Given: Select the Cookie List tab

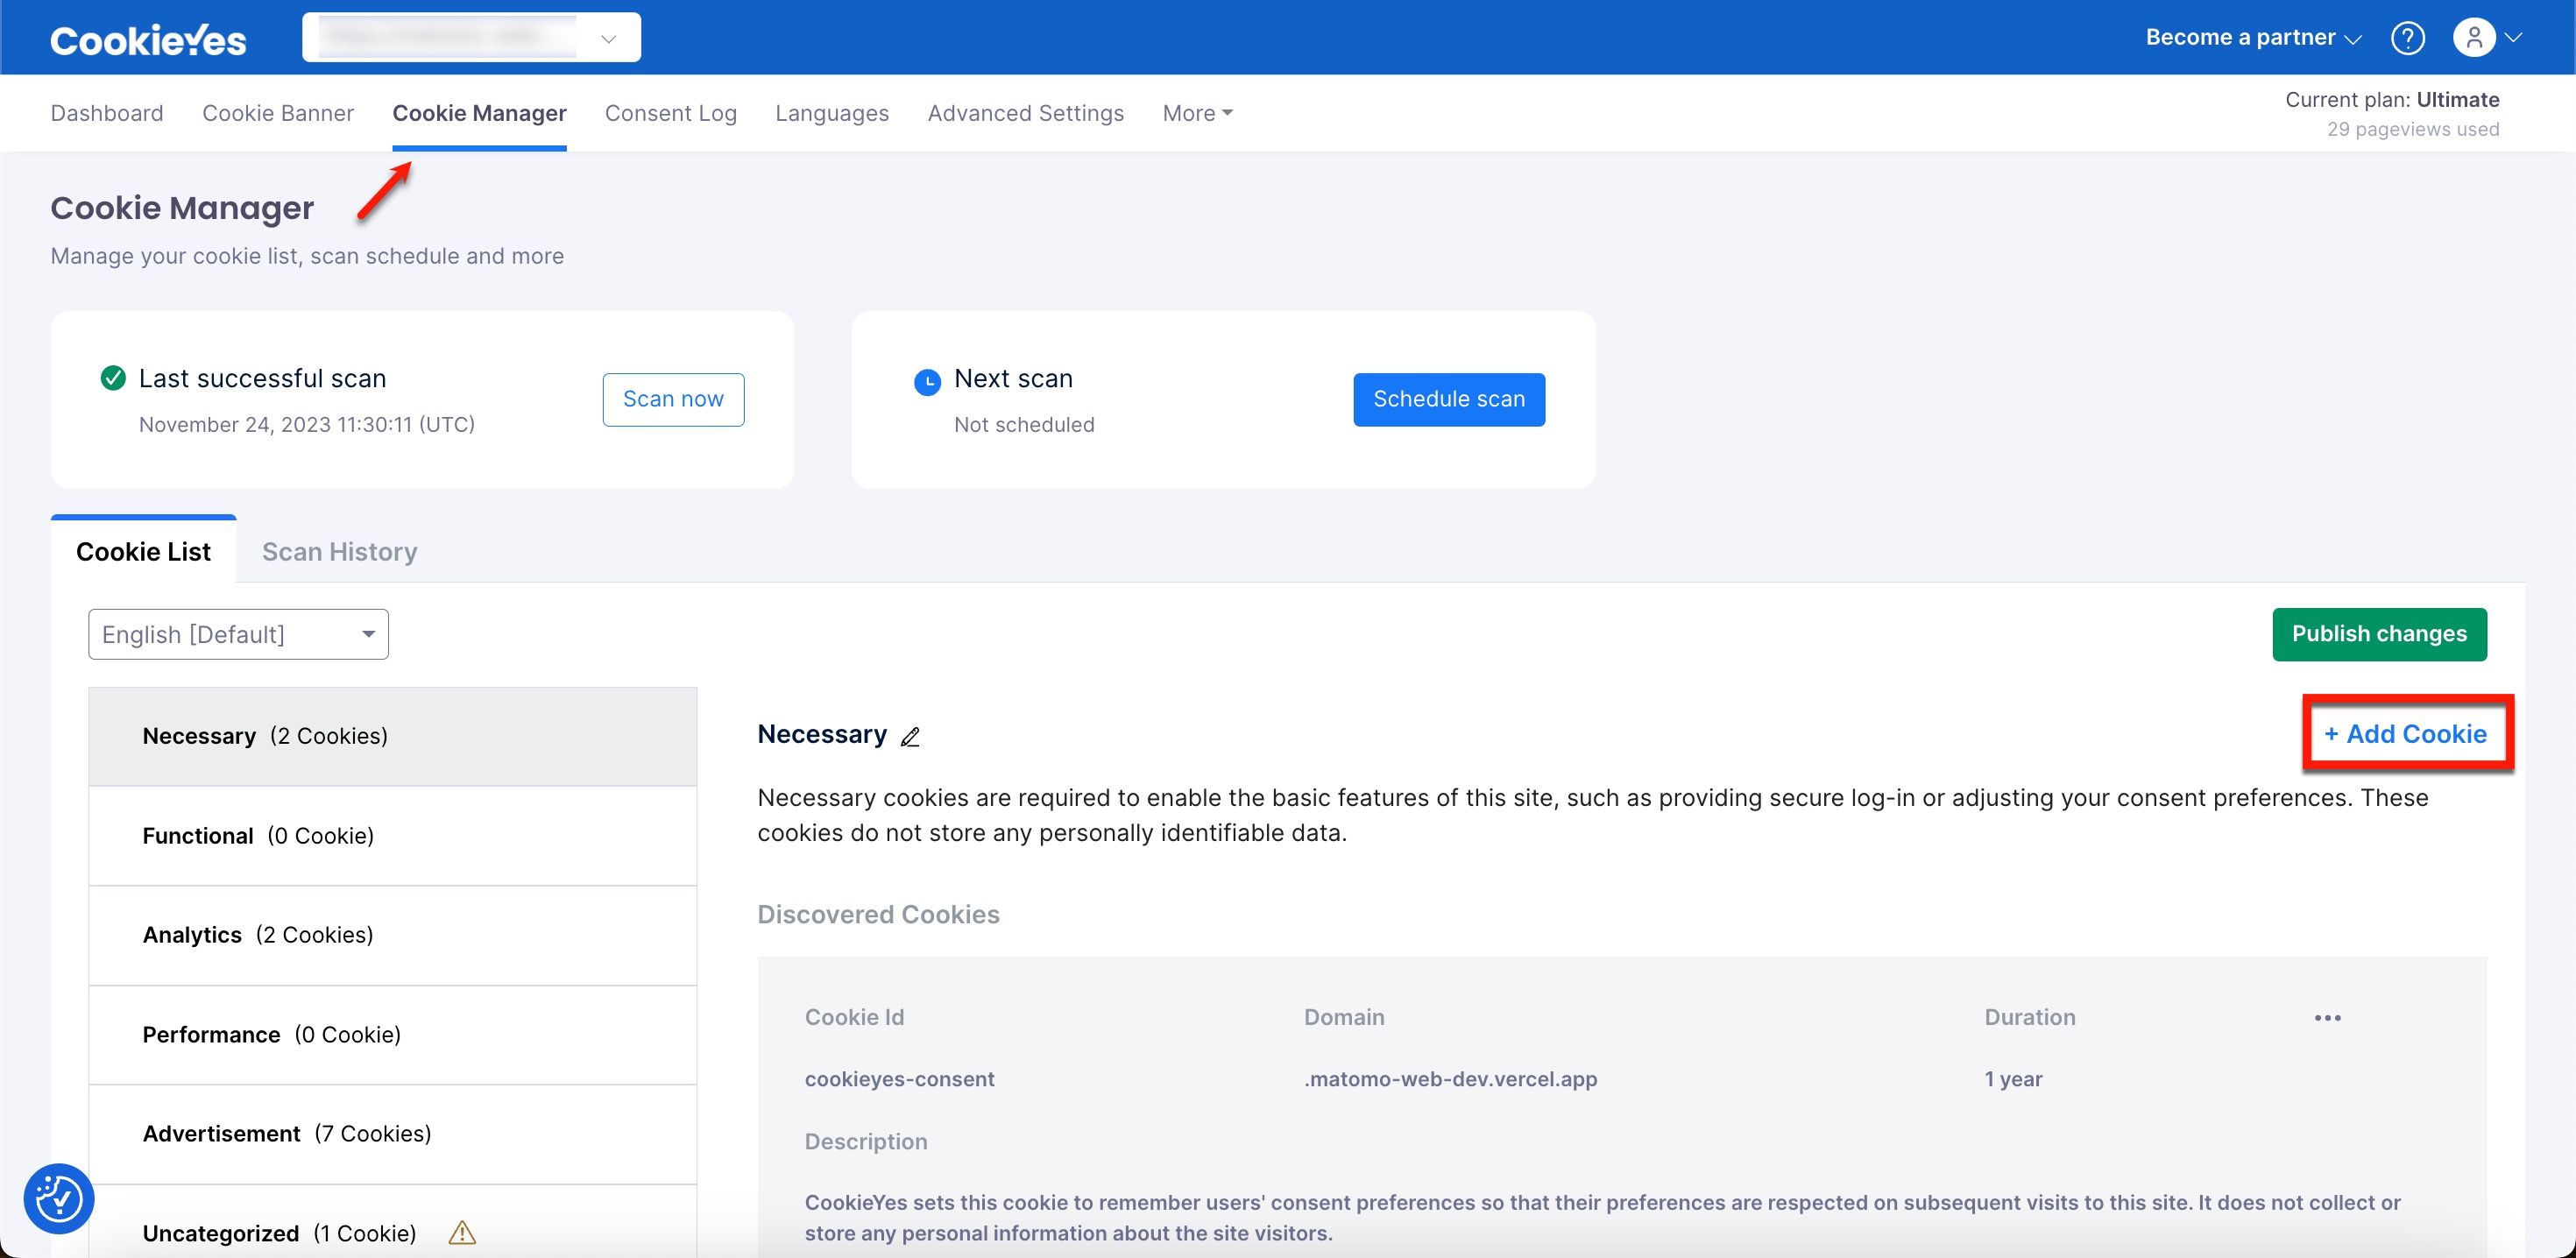Looking at the screenshot, I should pos(143,551).
